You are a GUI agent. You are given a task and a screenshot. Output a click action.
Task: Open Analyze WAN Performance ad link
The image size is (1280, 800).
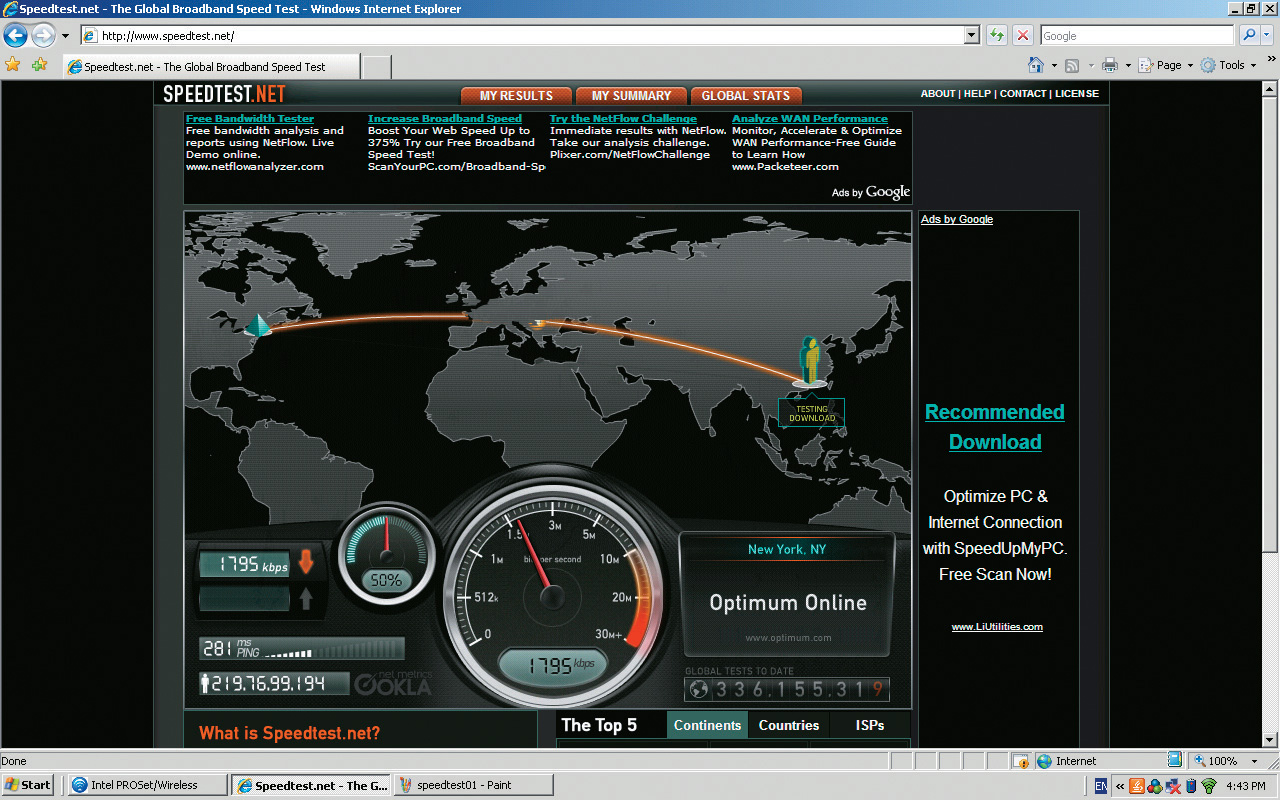[810, 118]
